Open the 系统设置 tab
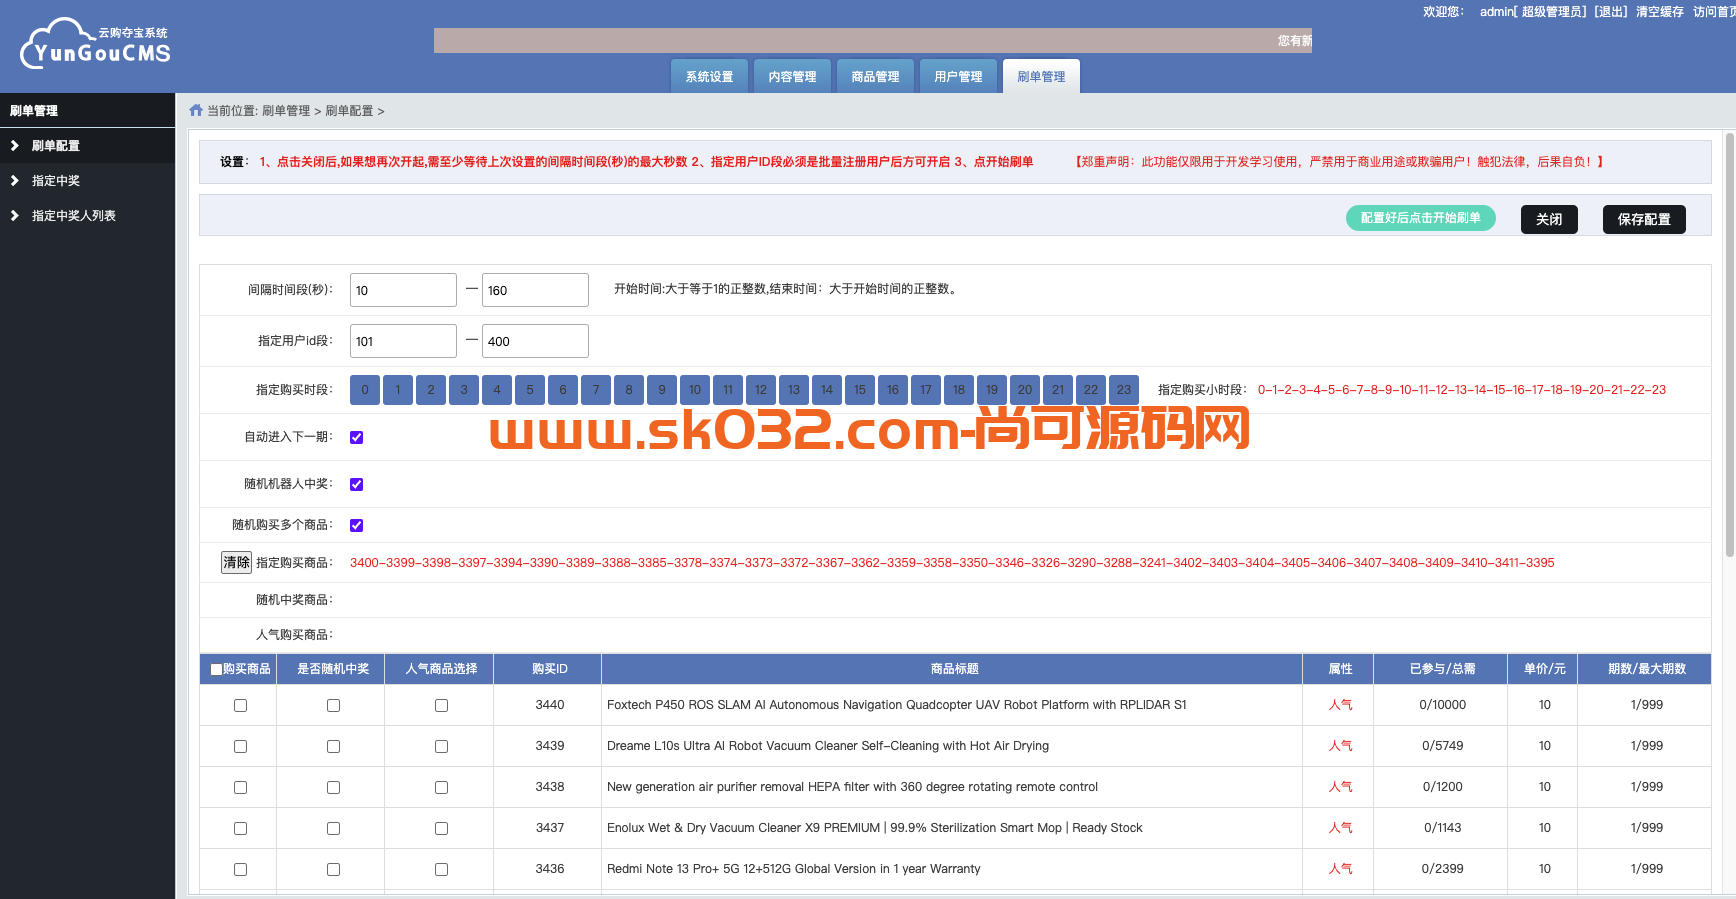This screenshot has height=899, width=1736. [709, 76]
